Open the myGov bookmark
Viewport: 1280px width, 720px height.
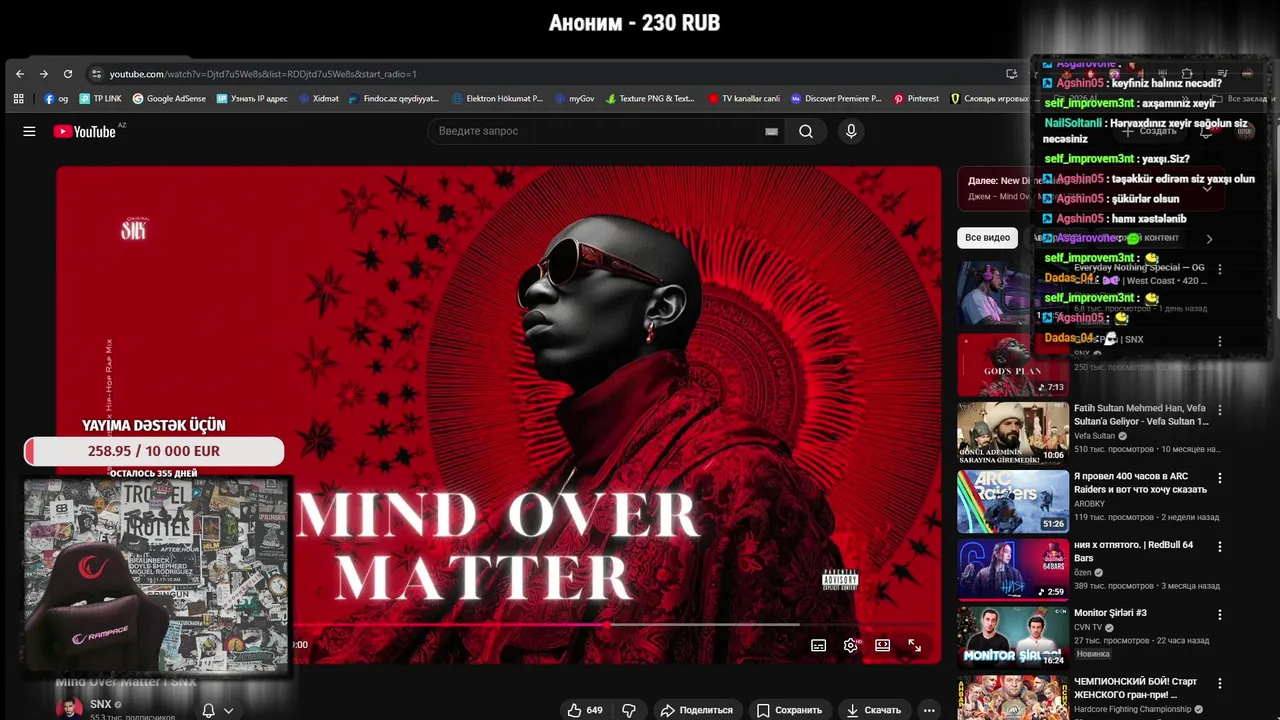575,99
